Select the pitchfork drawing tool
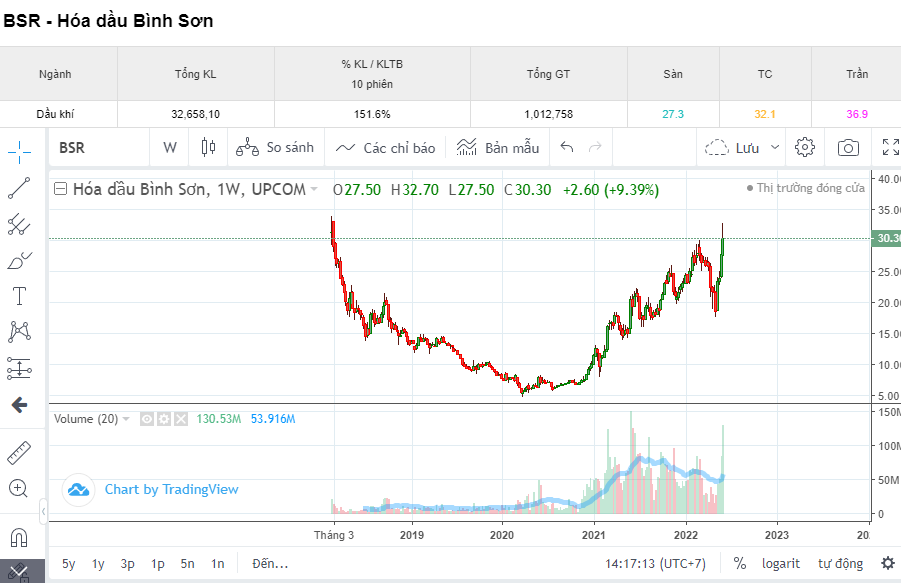Viewport: 901px width, 588px height. click(x=19, y=224)
